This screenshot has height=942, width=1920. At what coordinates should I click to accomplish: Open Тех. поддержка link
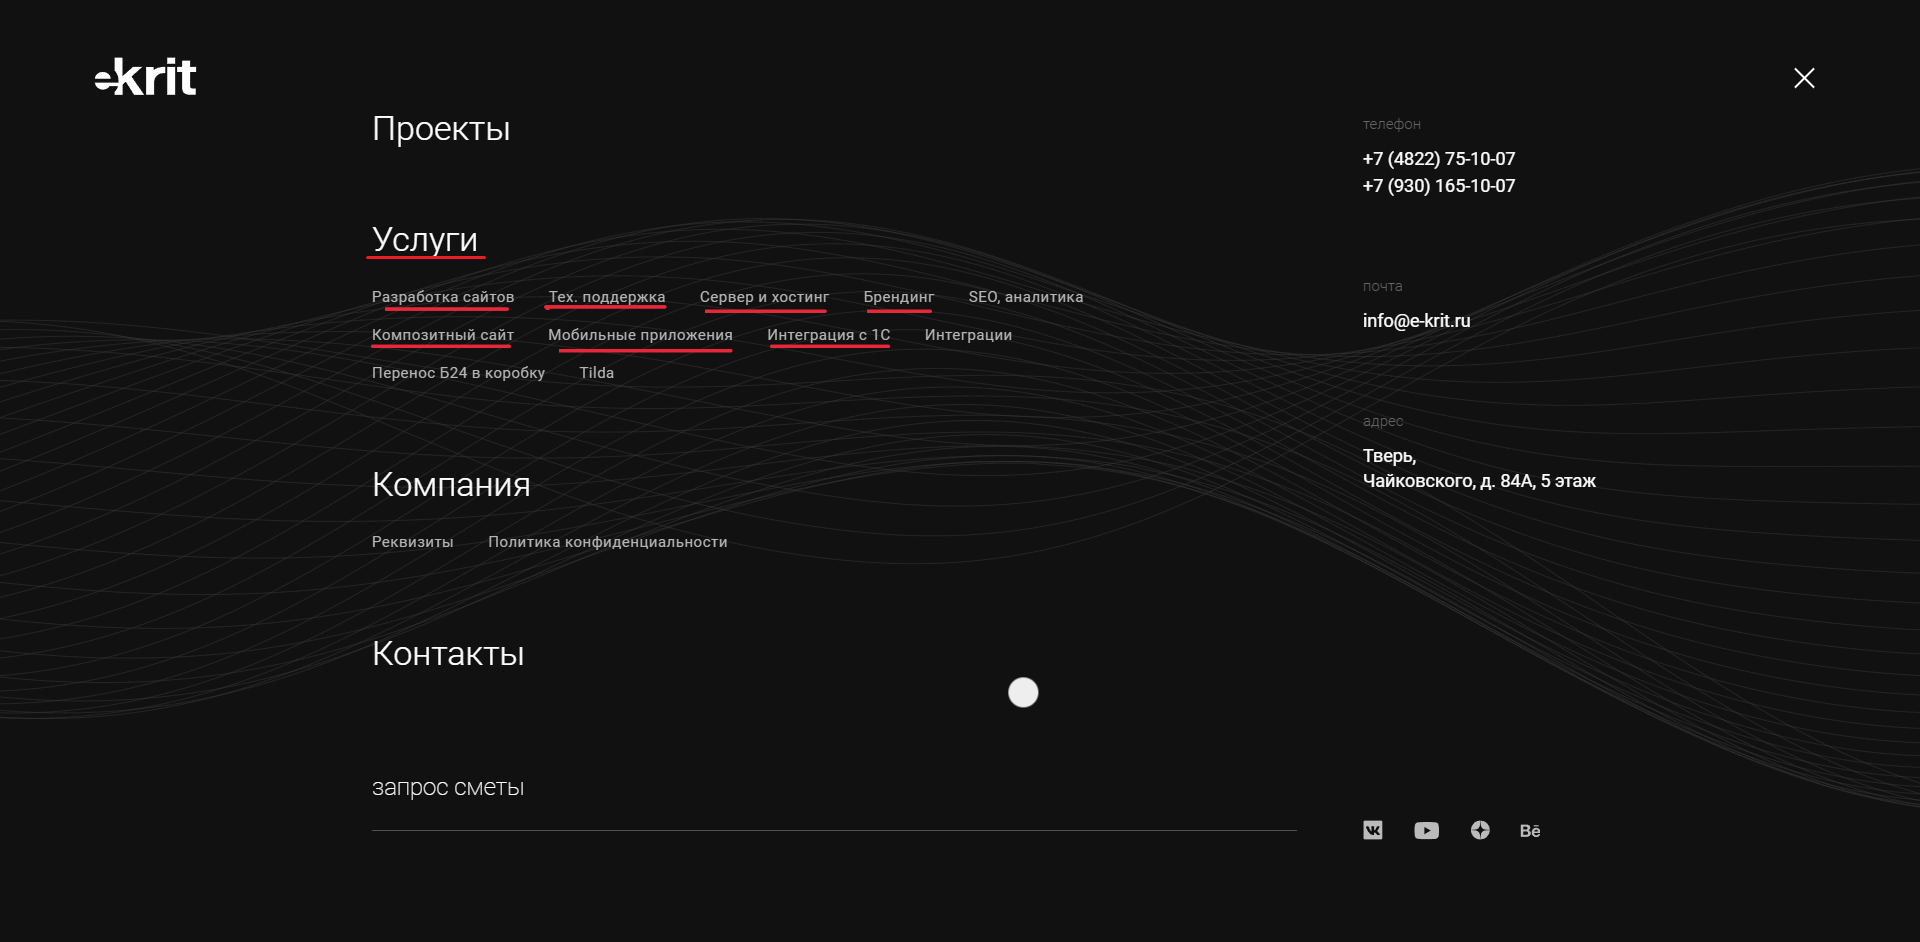[x=607, y=297]
